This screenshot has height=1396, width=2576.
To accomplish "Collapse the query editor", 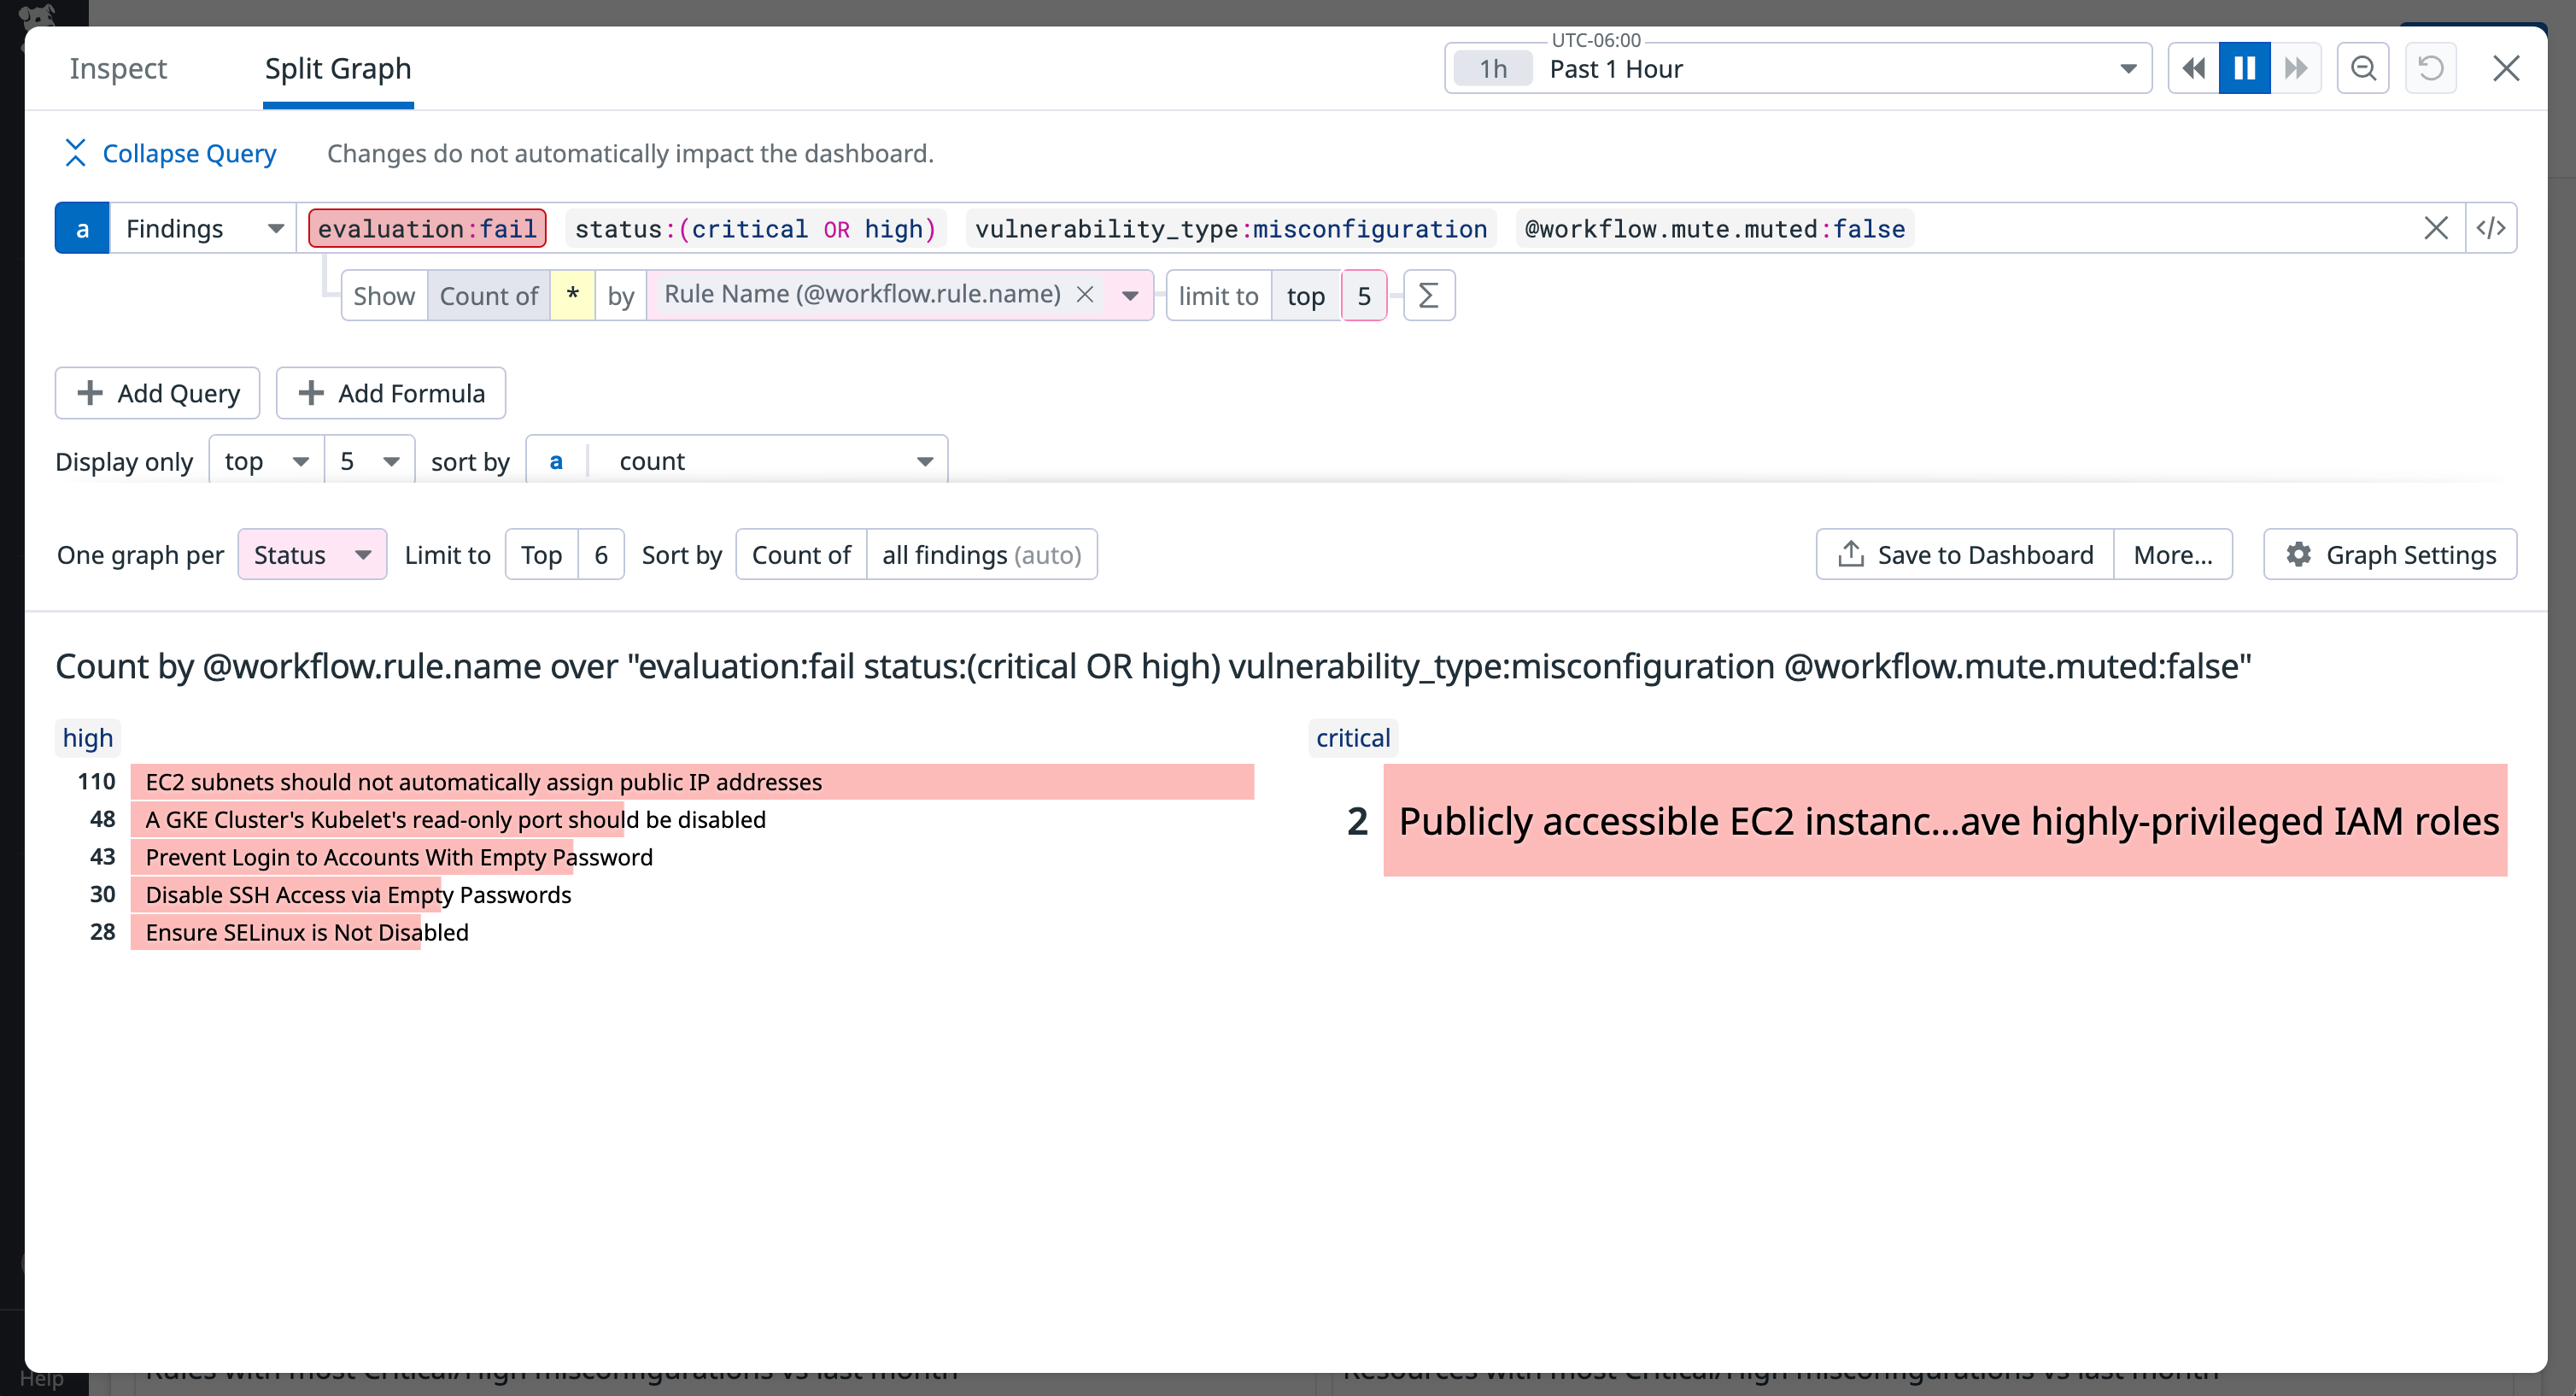I will (x=168, y=153).
